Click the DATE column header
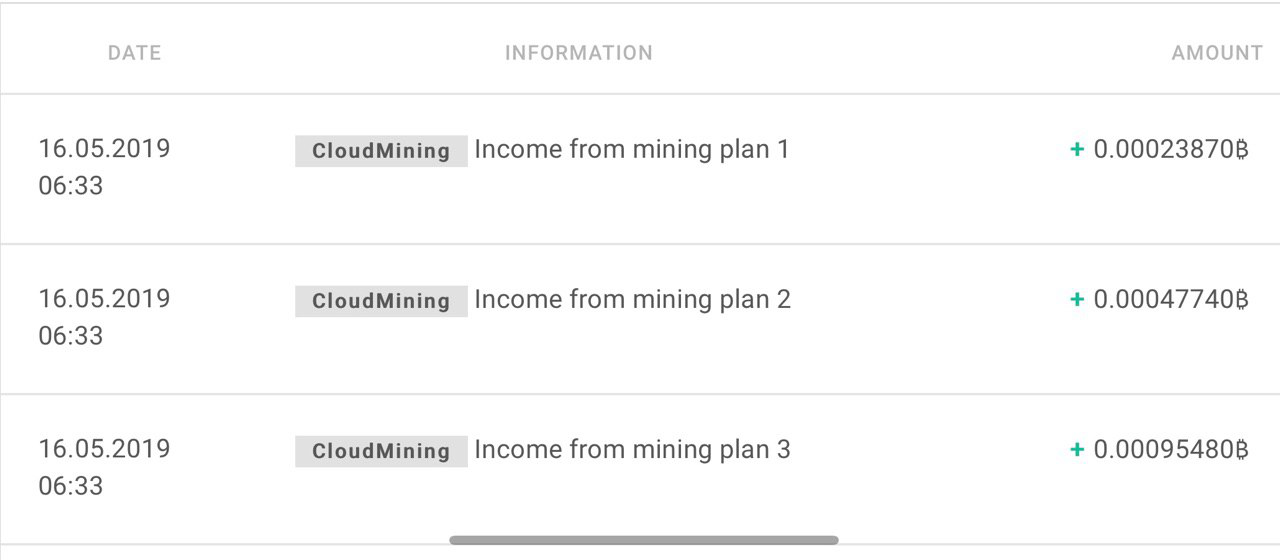Viewport: 1280px width, 560px height. 134,53
